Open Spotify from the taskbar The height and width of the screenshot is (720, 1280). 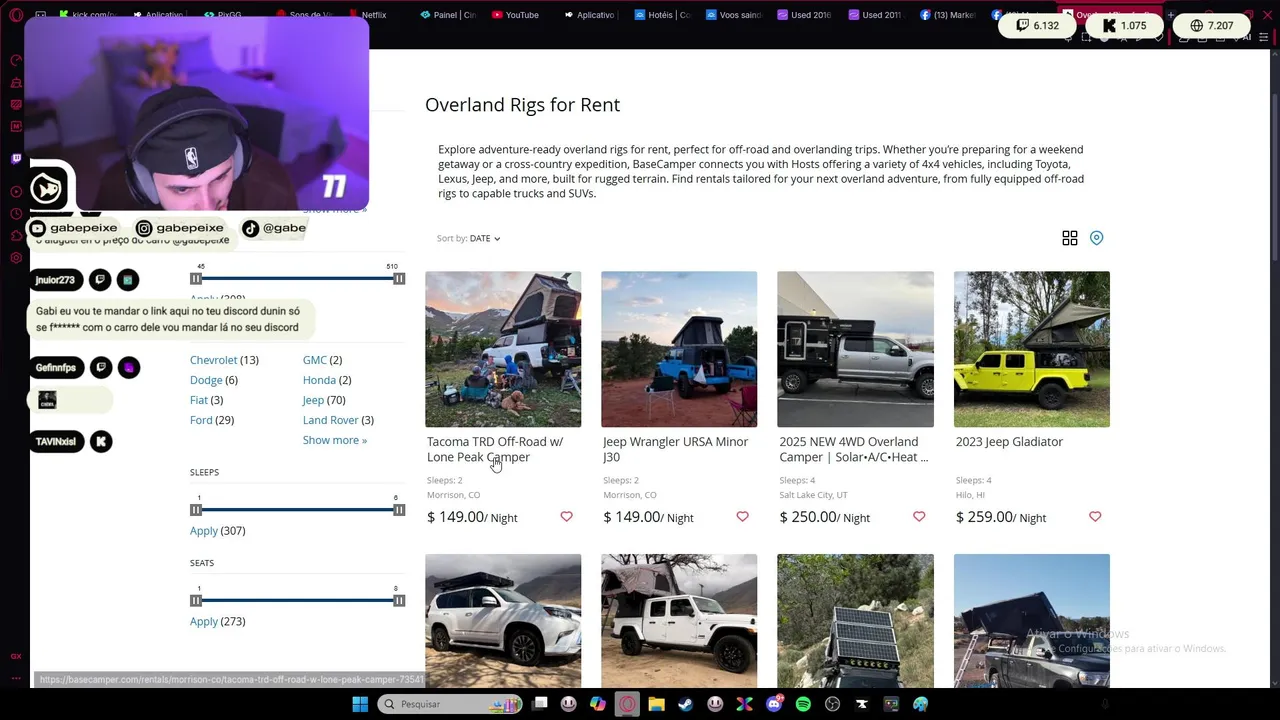pyautogui.click(x=803, y=704)
